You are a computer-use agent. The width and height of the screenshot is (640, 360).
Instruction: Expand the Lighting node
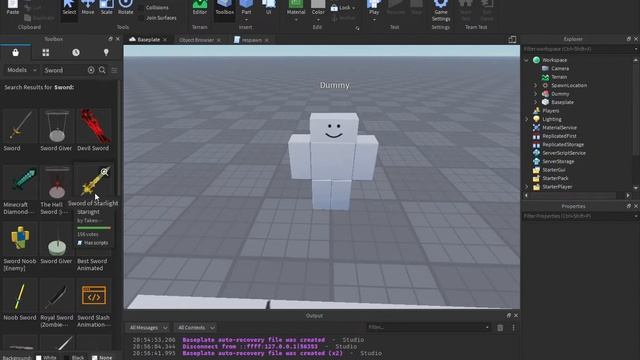527,119
